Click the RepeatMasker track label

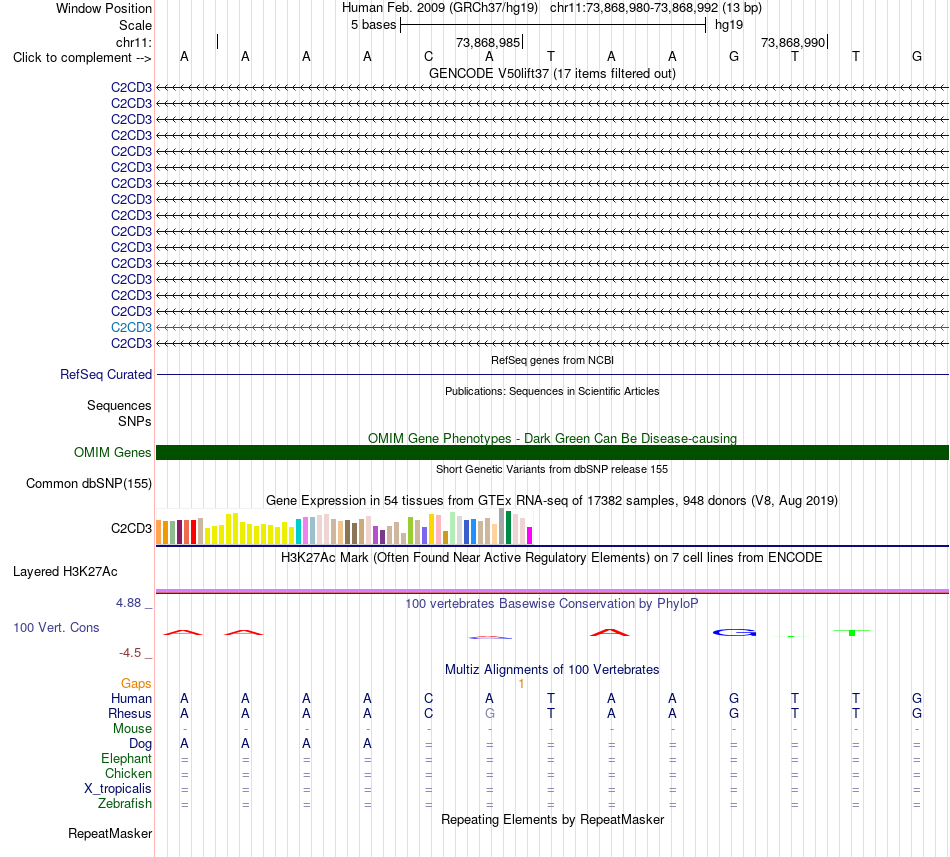click(x=110, y=833)
